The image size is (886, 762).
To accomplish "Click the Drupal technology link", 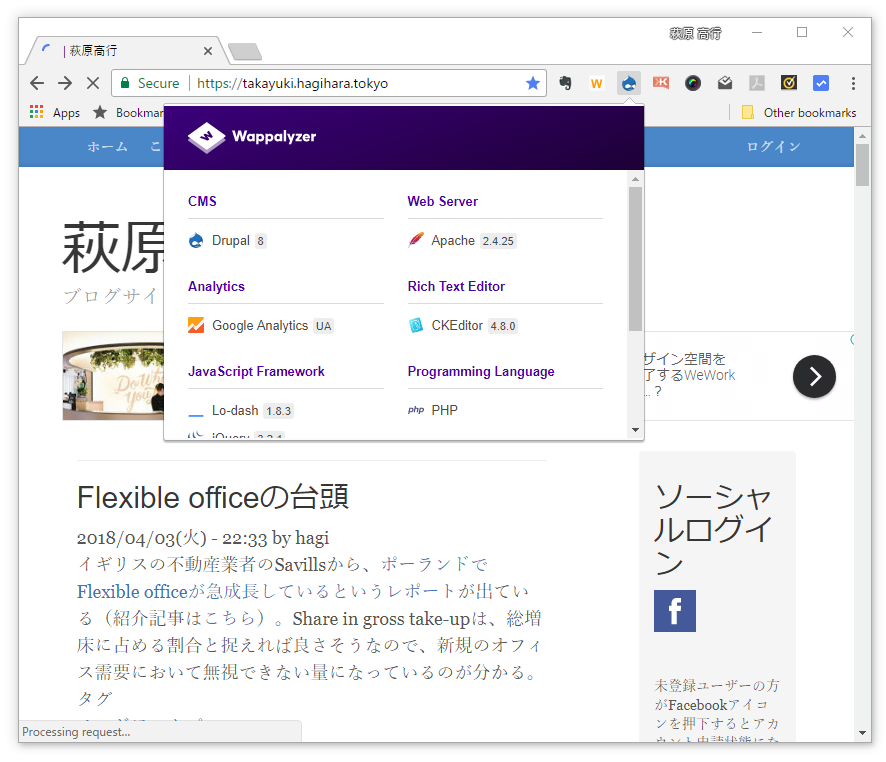I will click(231, 241).
